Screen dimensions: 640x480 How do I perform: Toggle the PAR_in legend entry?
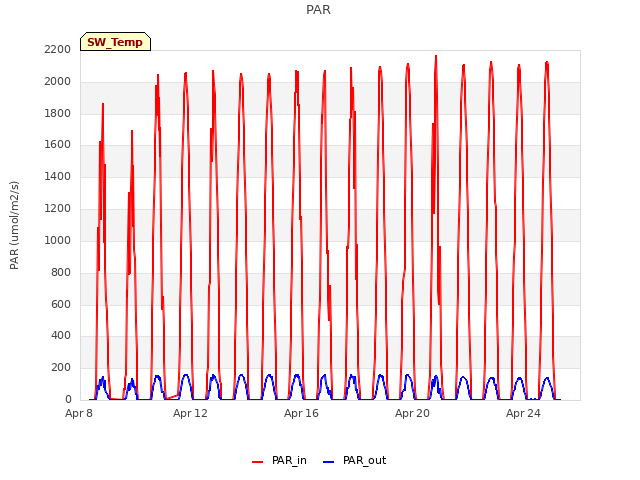click(279, 460)
